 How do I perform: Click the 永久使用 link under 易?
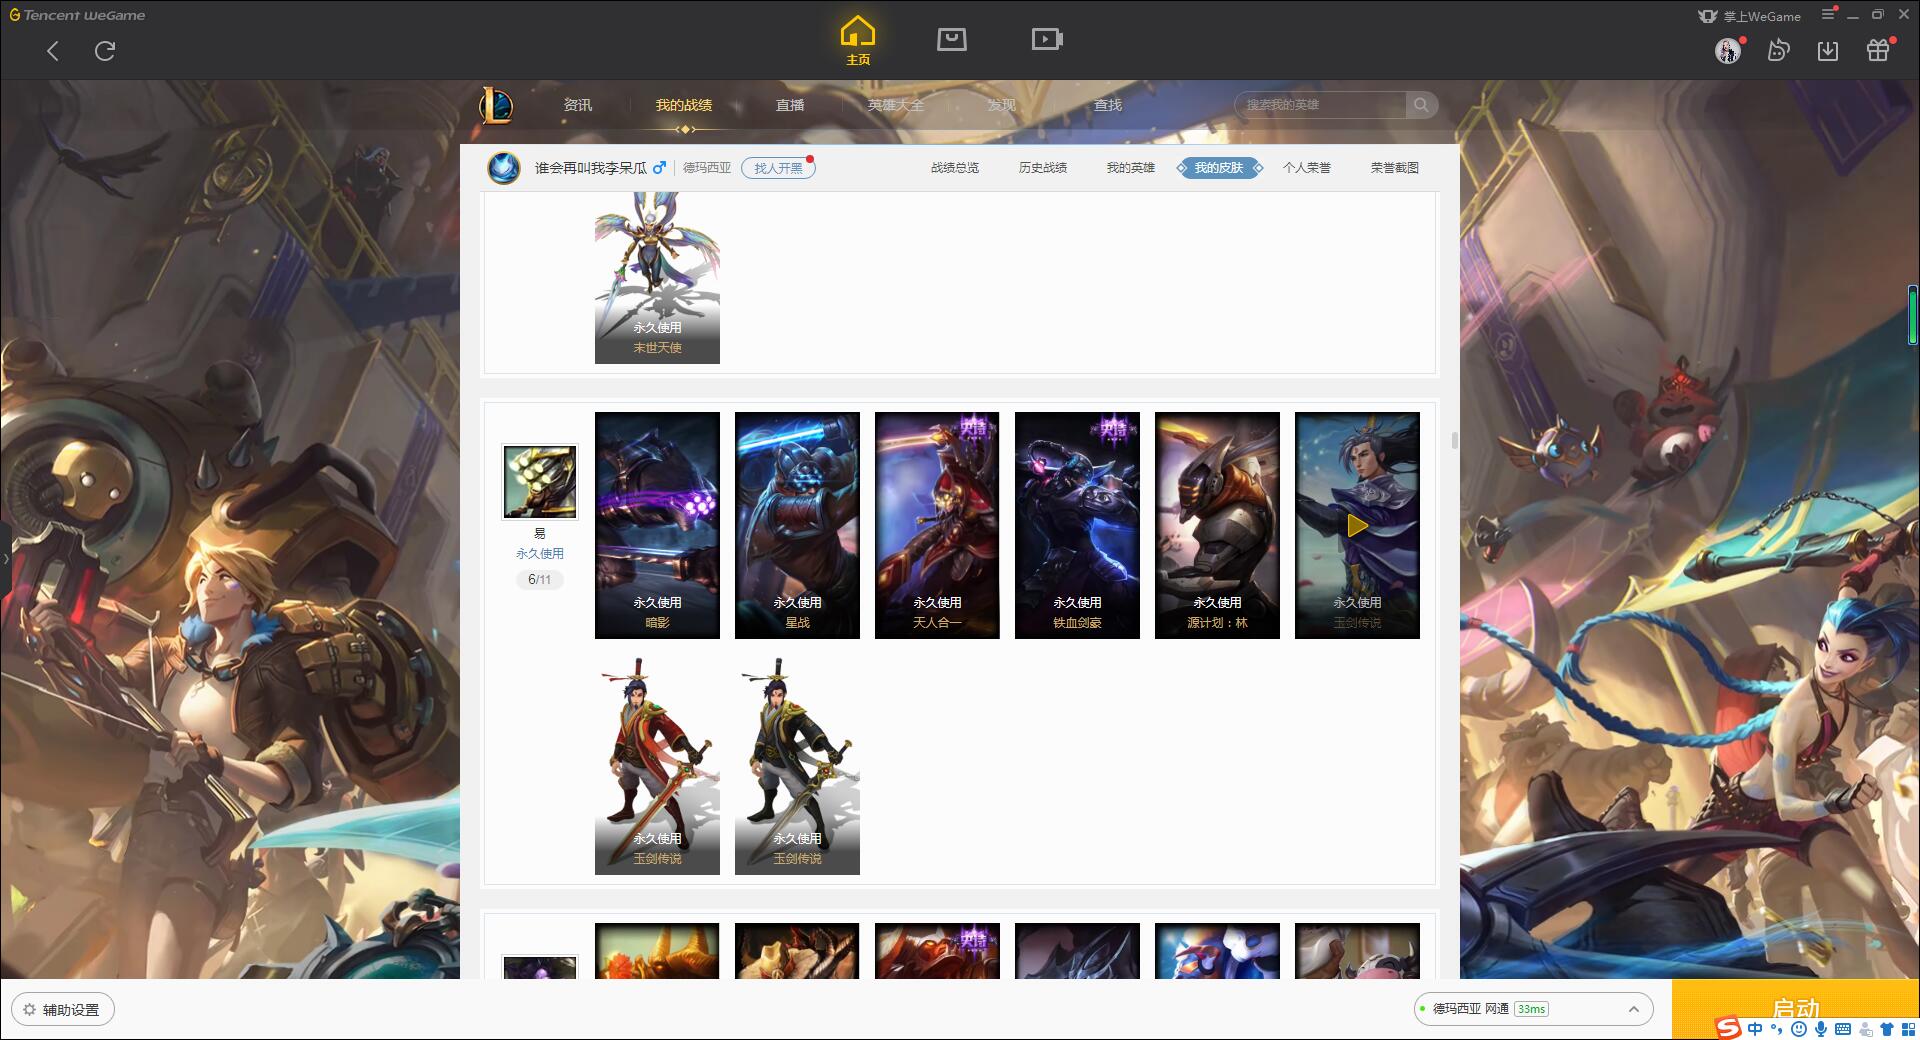pyautogui.click(x=540, y=553)
